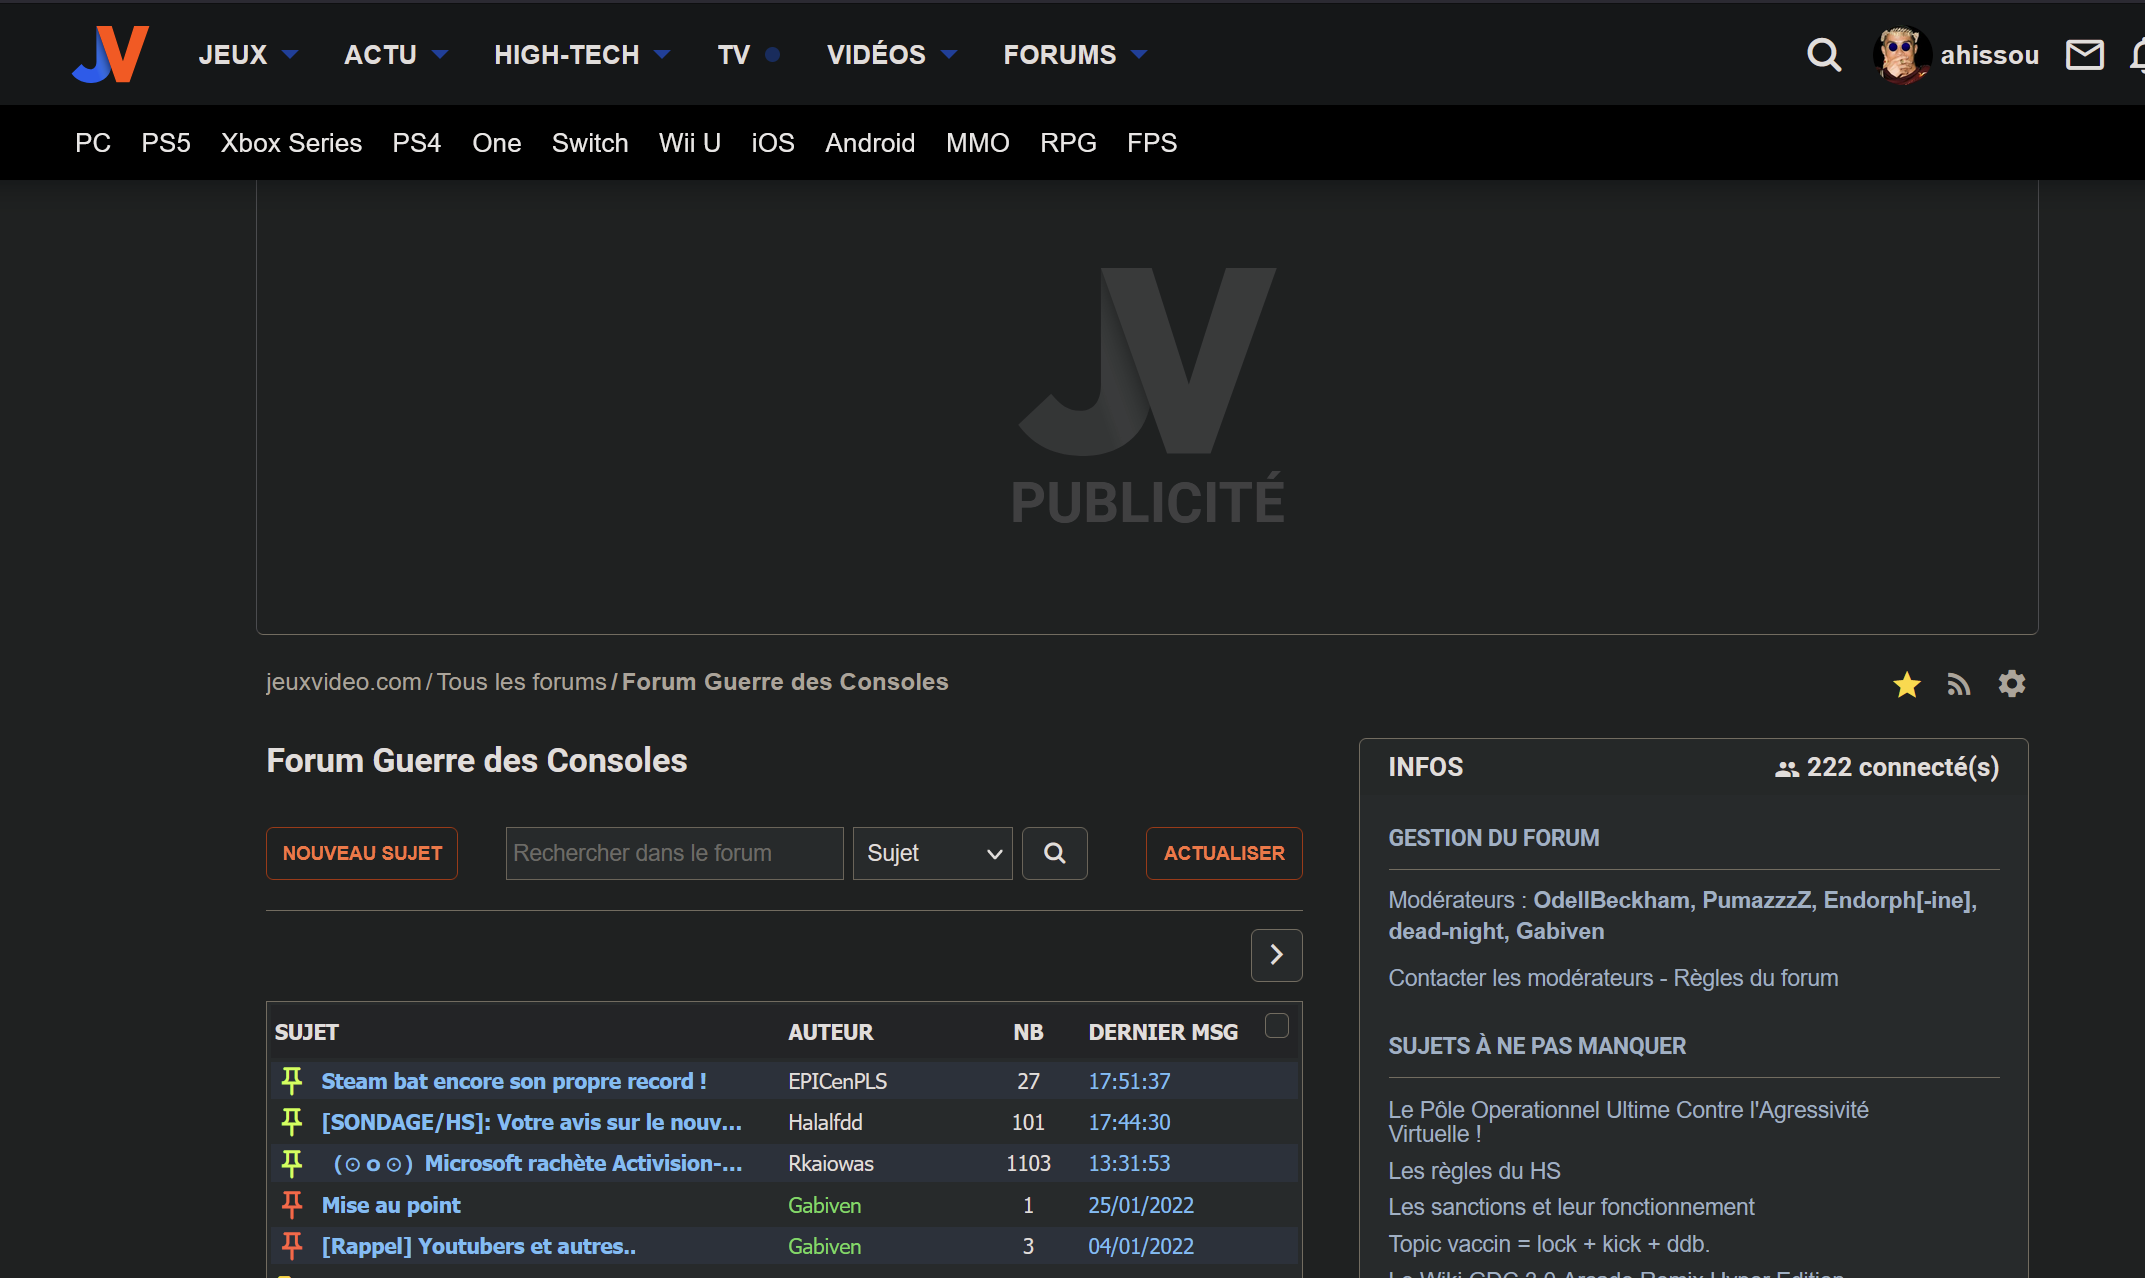The height and width of the screenshot is (1278, 2145).
Task: Click pin icon beside Mise au point
Action: pos(292,1205)
